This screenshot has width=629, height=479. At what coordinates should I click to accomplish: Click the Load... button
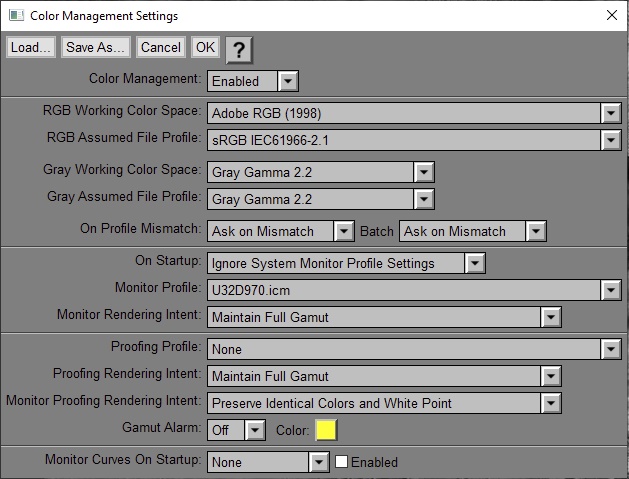click(x=31, y=47)
